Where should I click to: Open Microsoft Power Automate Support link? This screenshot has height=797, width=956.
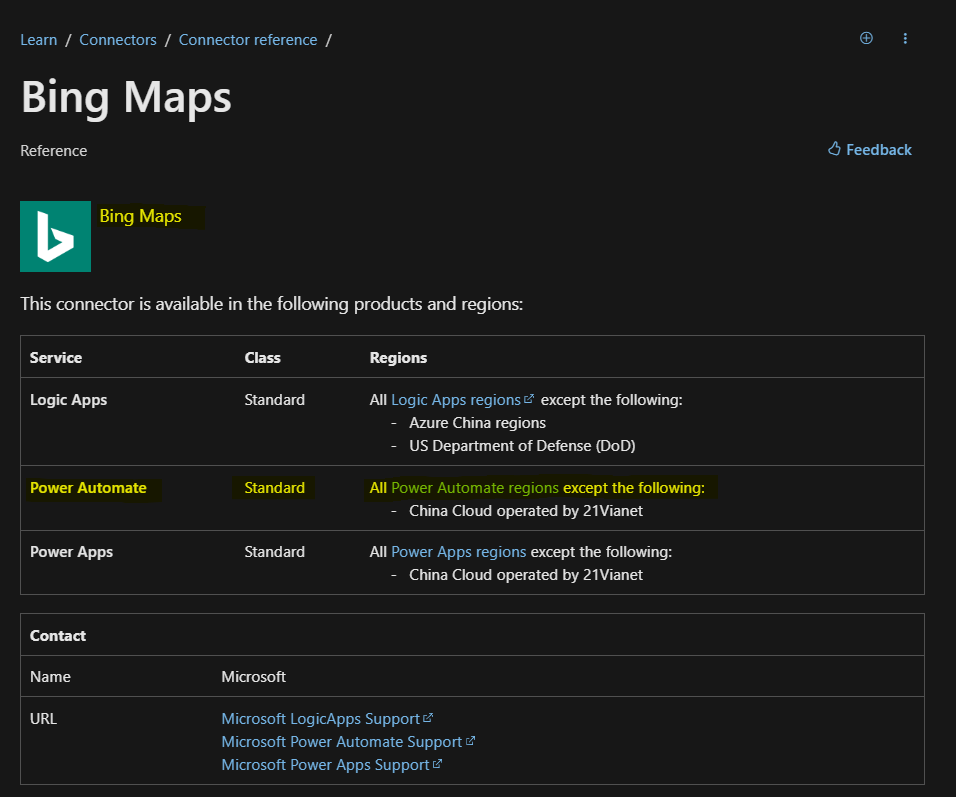(341, 742)
